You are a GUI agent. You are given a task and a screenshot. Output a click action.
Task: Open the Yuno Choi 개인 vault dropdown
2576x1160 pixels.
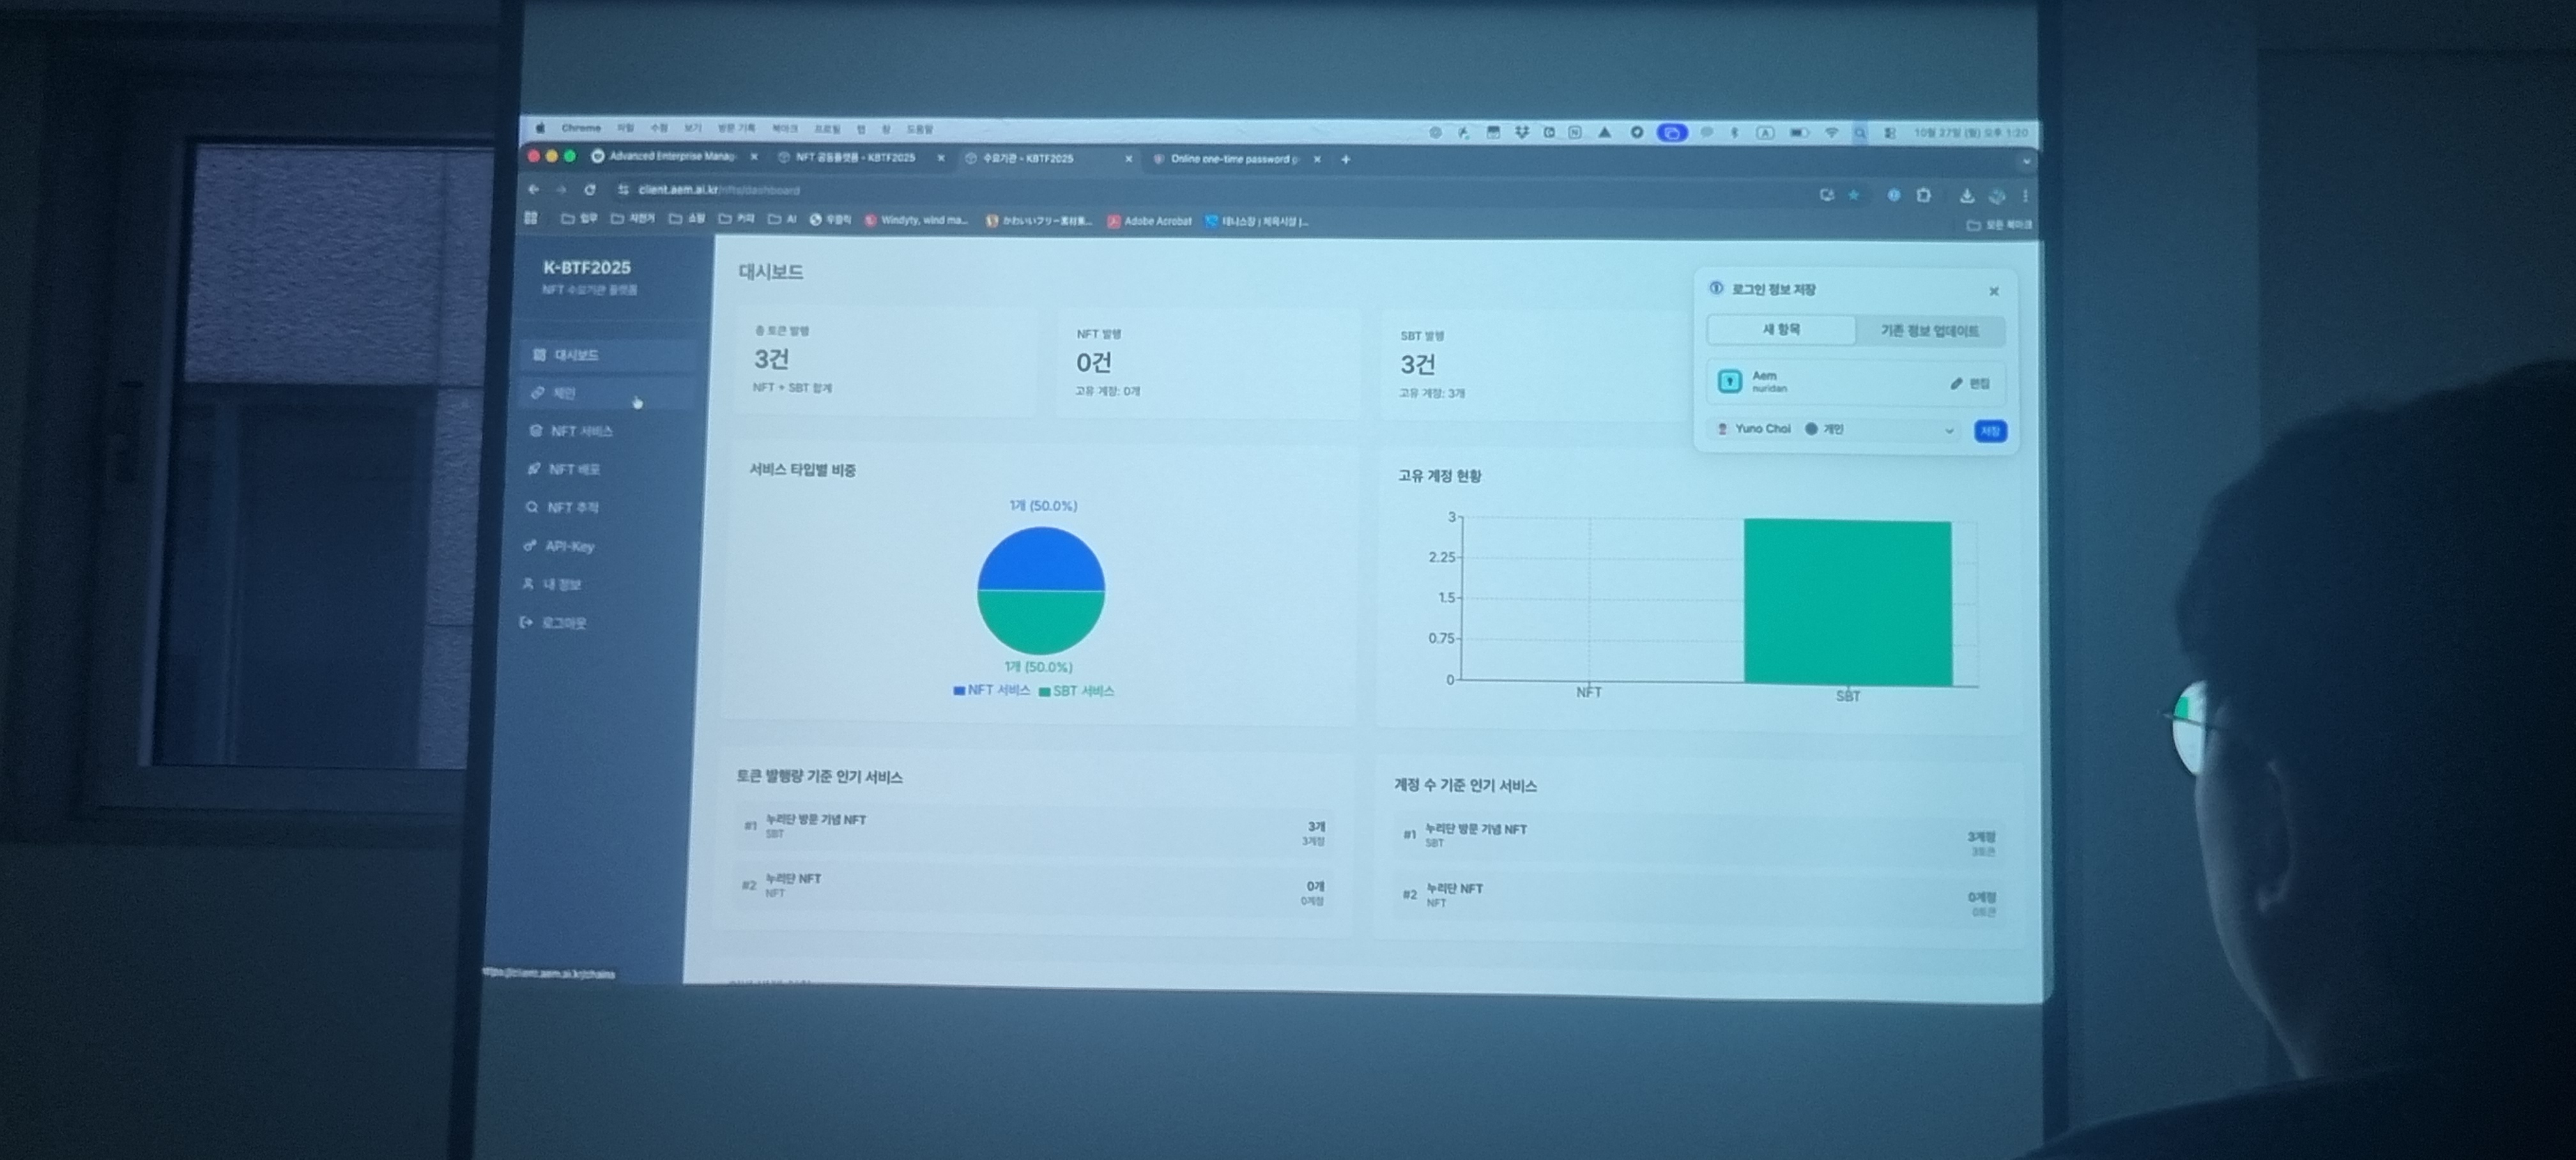point(1836,429)
